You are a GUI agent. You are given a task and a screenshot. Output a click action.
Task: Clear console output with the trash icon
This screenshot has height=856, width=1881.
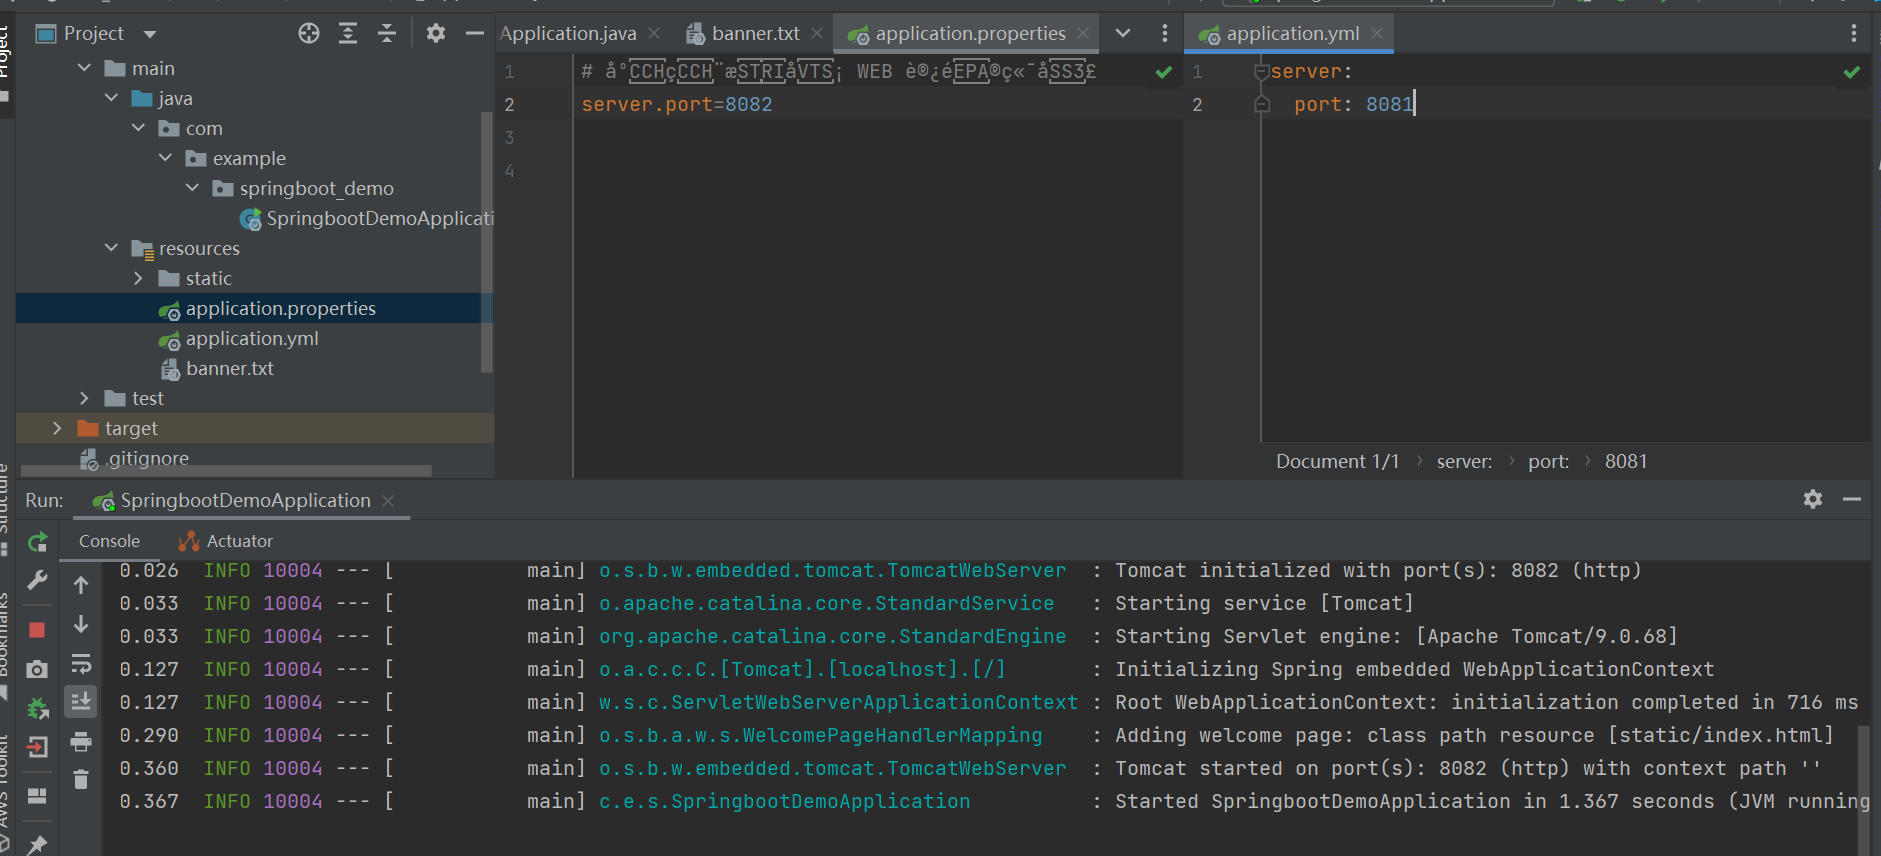click(x=81, y=779)
